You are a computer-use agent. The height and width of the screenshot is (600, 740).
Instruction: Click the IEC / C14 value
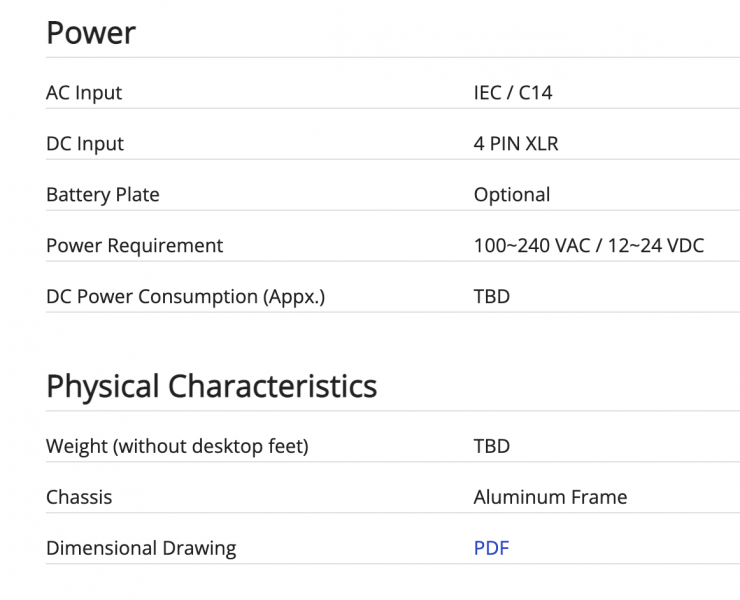(x=512, y=93)
